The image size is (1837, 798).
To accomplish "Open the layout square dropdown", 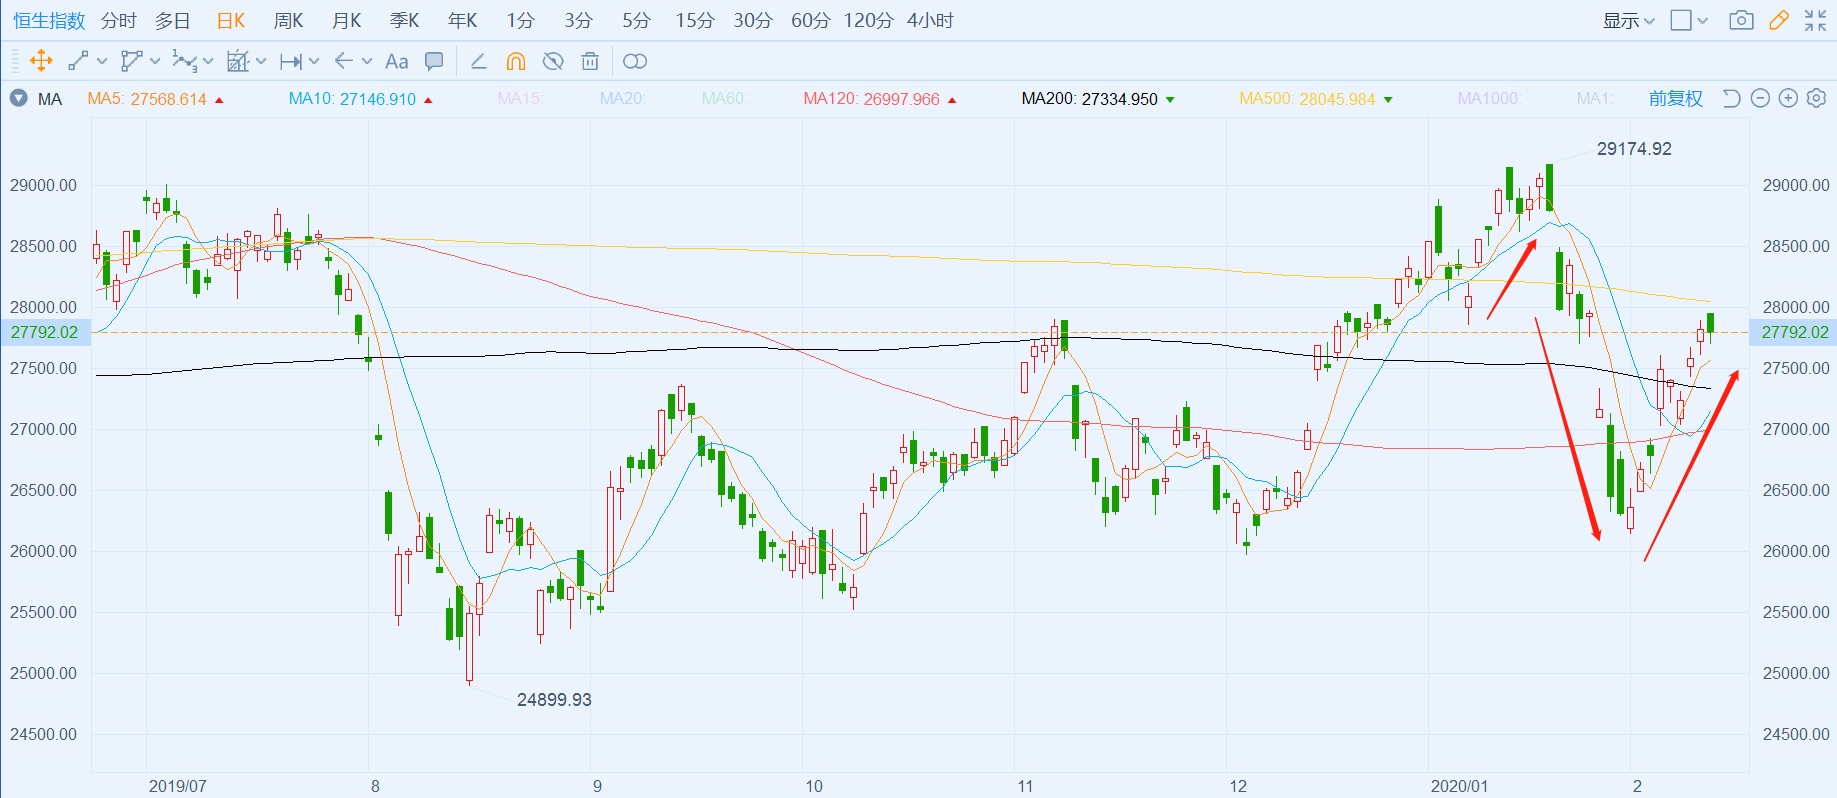I will [x=1689, y=20].
